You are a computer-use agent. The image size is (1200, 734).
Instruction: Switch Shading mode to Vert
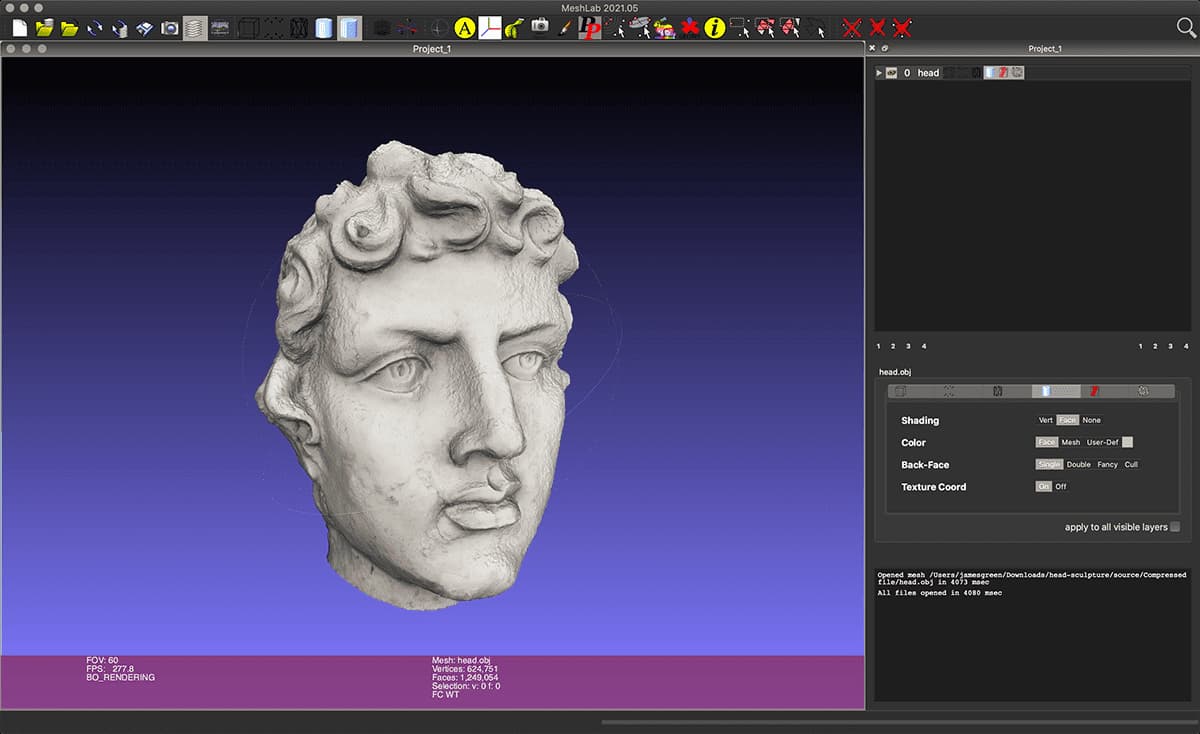click(x=1046, y=420)
